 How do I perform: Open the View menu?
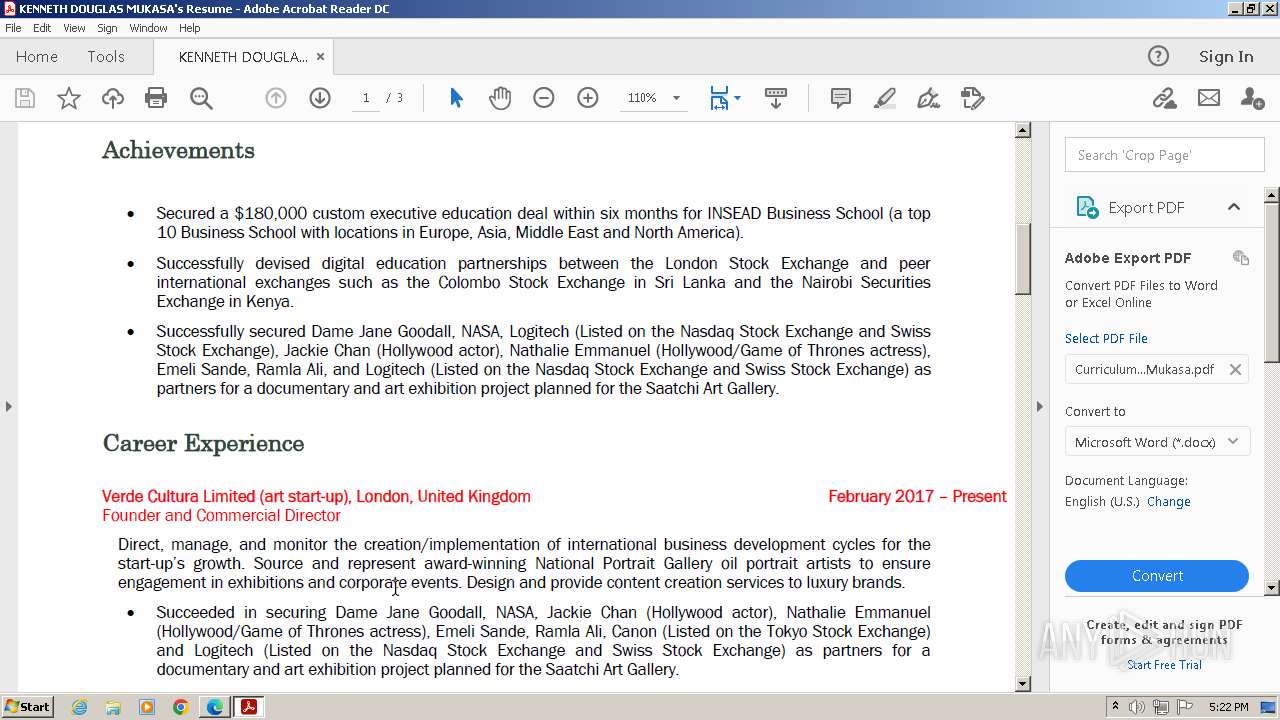74,28
